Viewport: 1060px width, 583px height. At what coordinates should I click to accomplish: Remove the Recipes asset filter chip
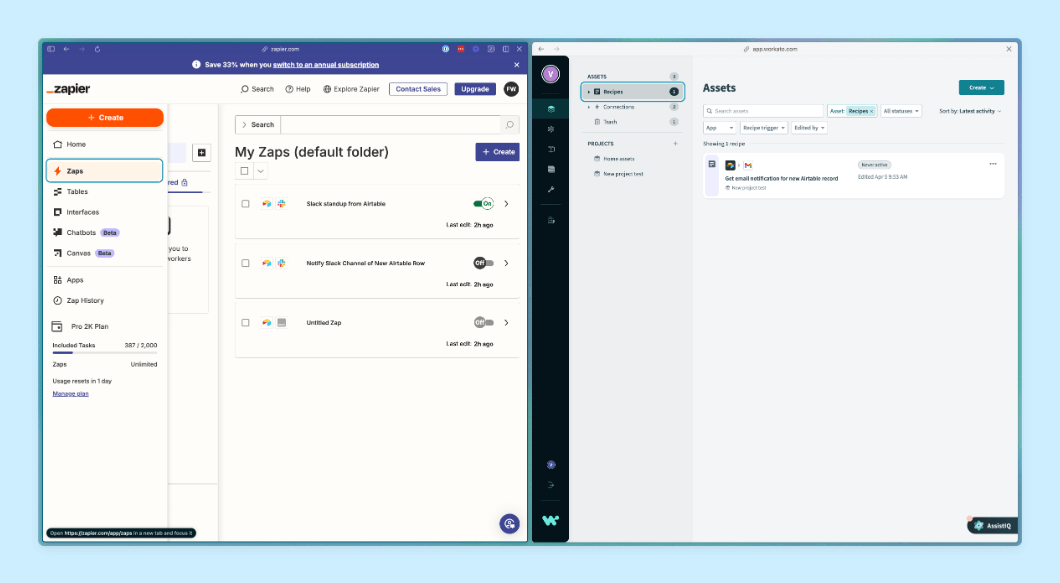(x=871, y=111)
